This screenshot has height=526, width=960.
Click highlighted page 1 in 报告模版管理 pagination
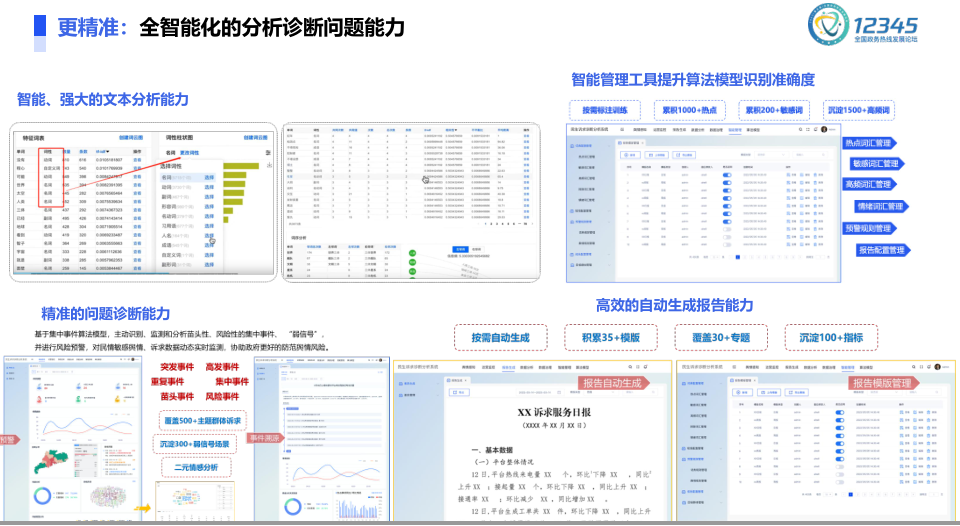(x=850, y=494)
